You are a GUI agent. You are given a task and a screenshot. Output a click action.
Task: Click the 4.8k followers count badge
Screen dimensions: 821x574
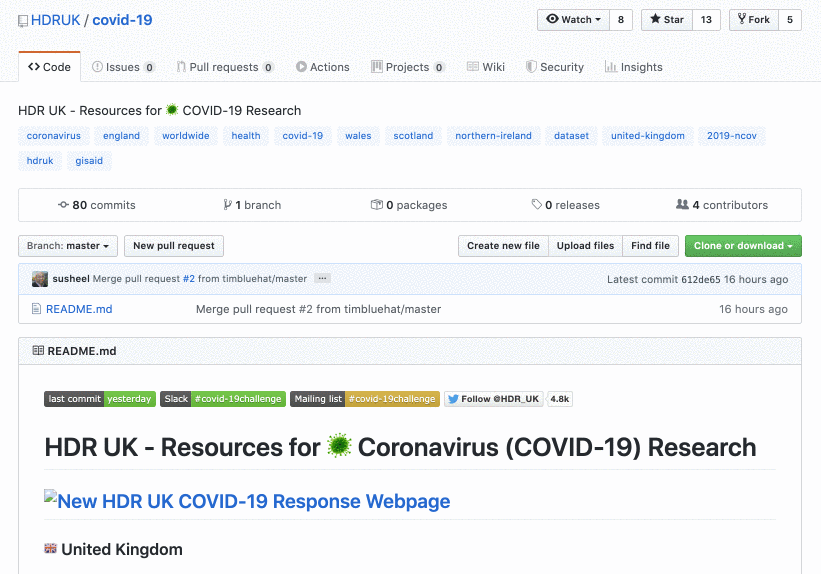[x=560, y=399]
